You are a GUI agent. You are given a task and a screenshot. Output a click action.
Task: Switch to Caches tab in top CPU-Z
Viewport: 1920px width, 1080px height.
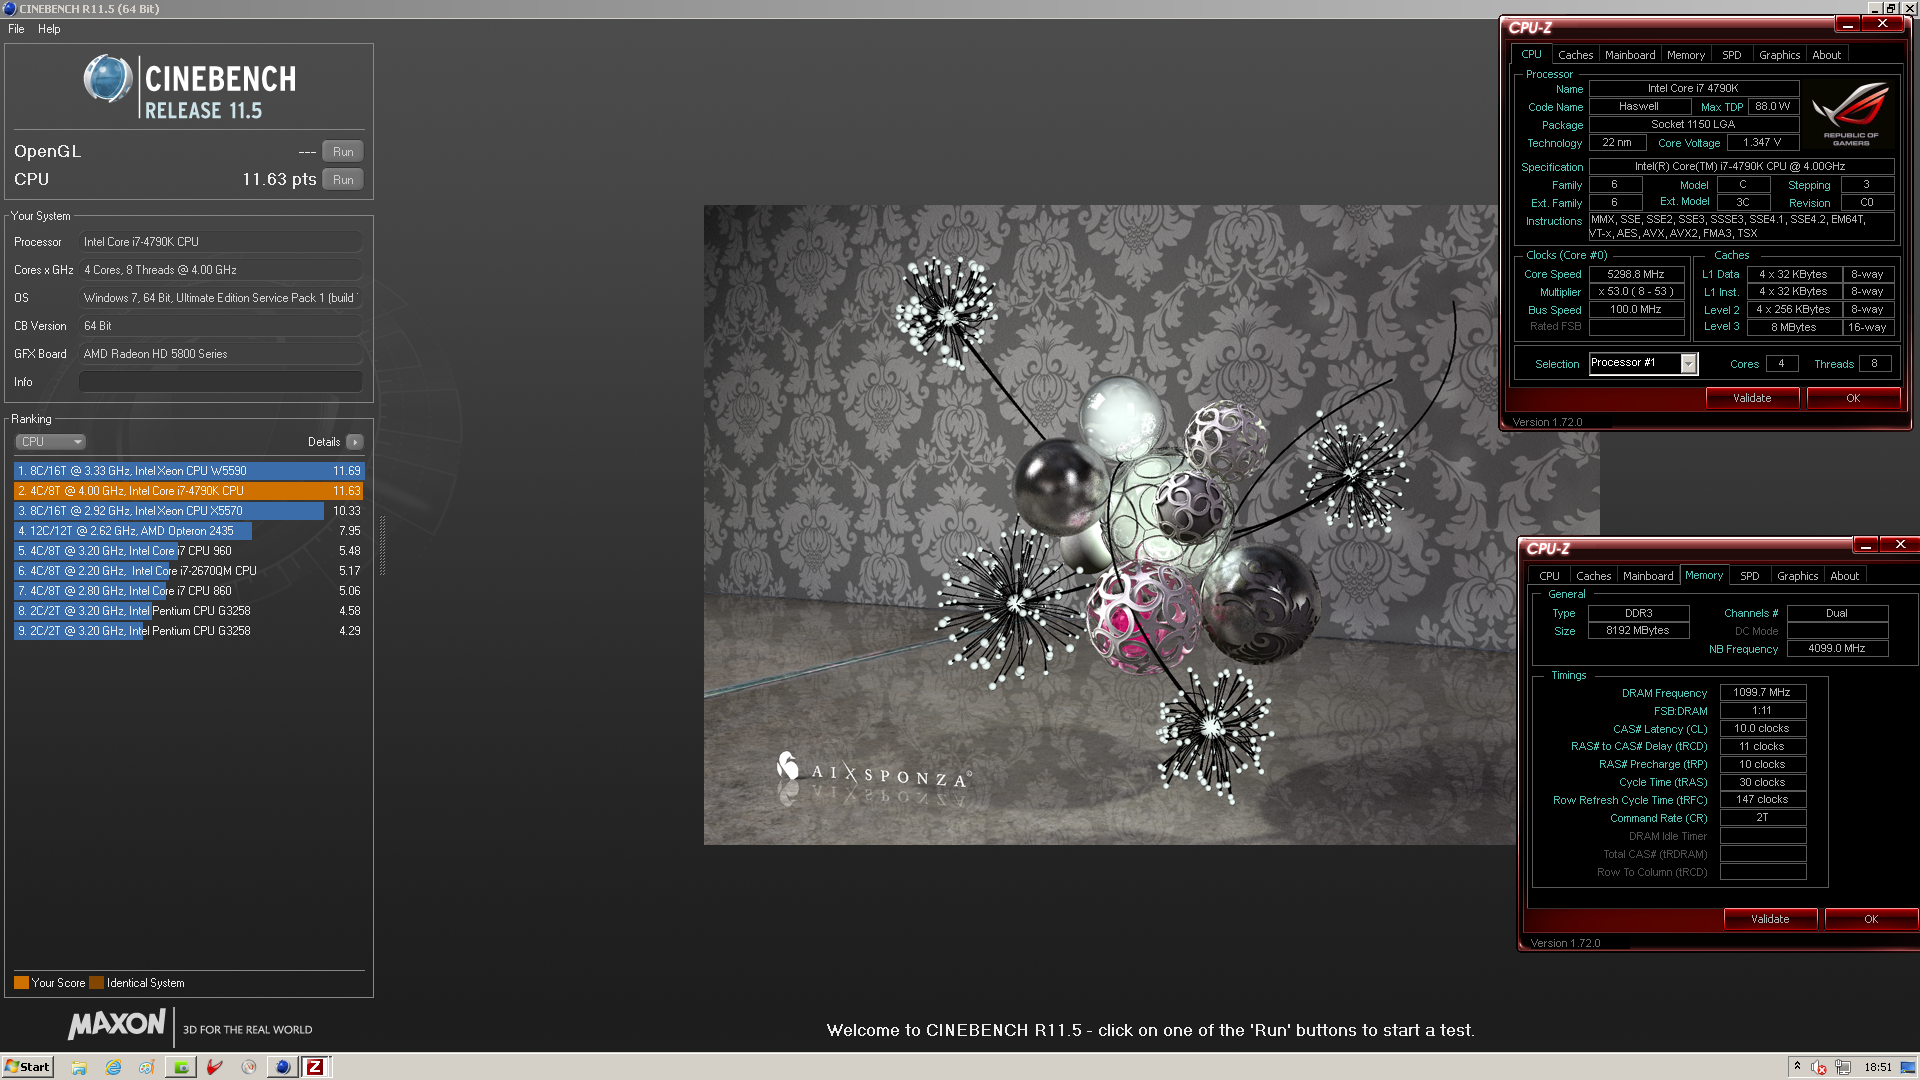[x=1575, y=55]
